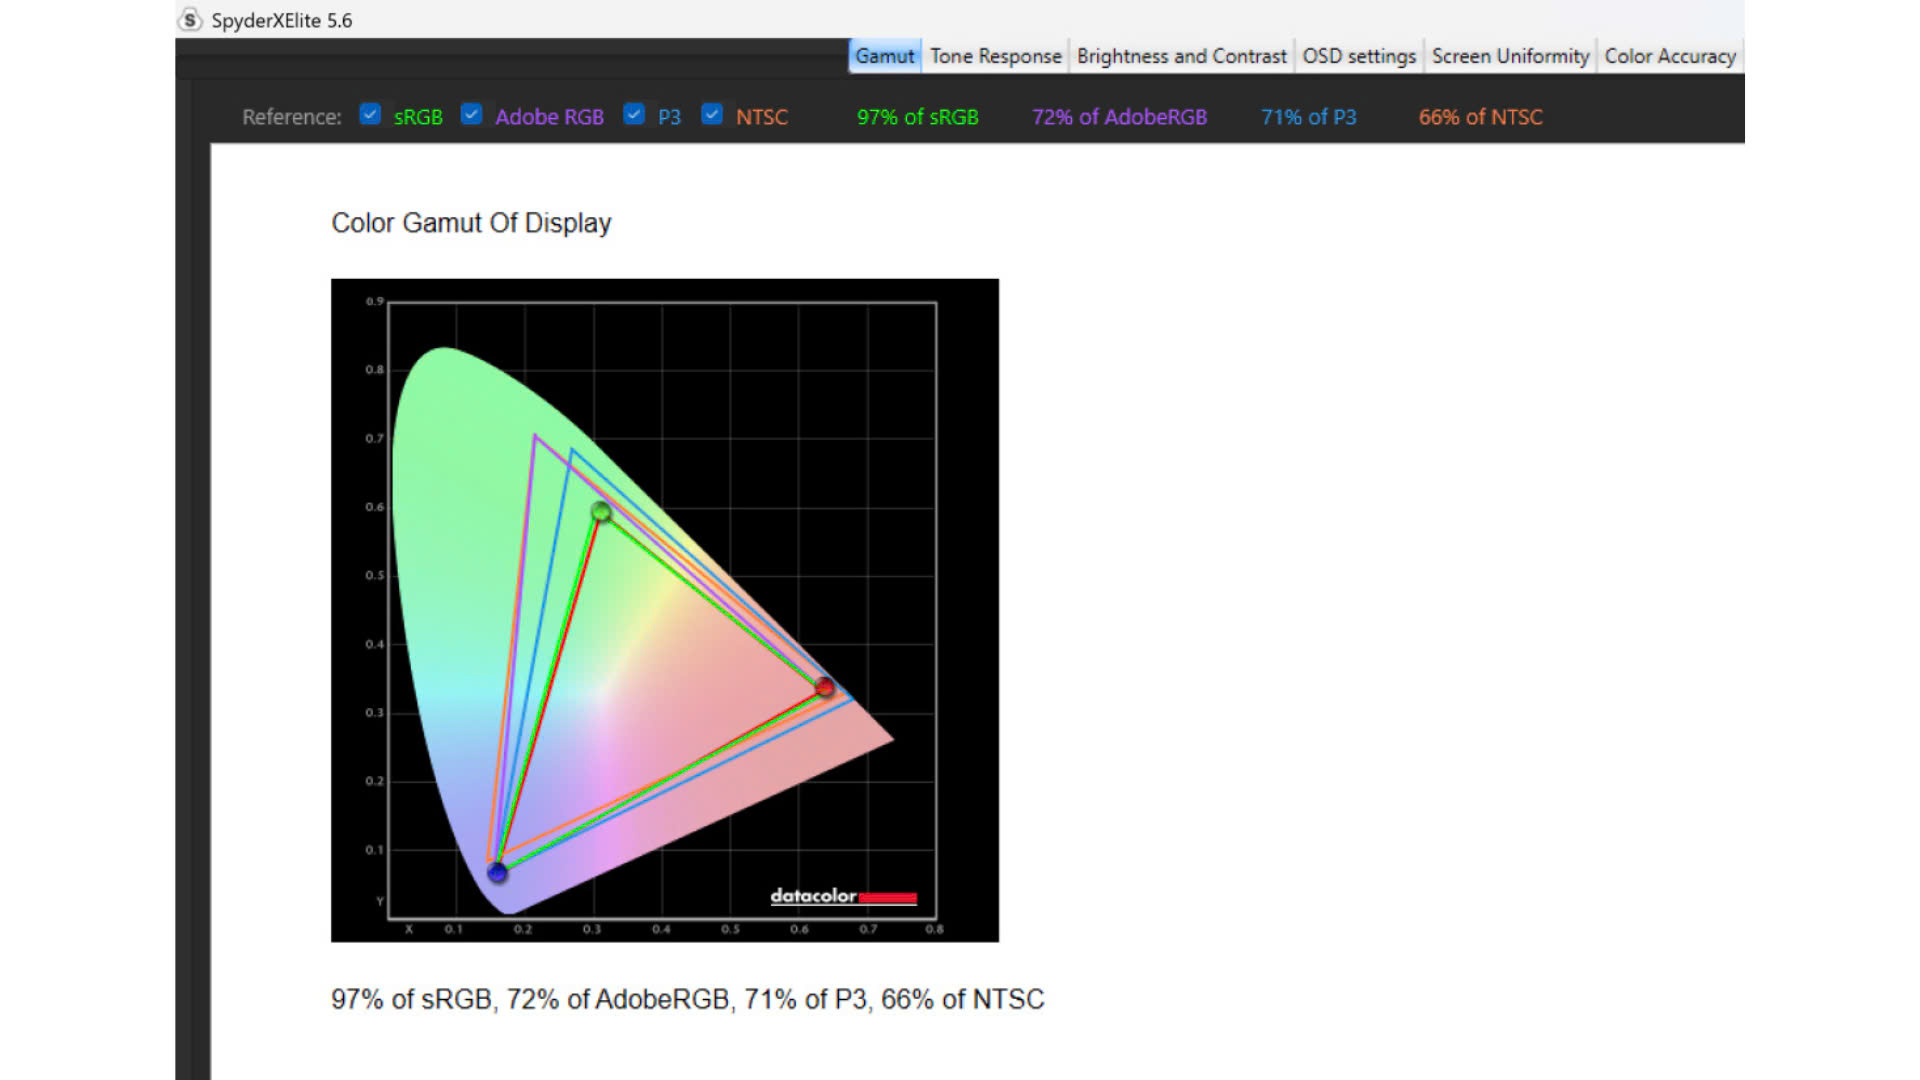Toggle the Adobe RGB reference checkbox

[x=471, y=115]
